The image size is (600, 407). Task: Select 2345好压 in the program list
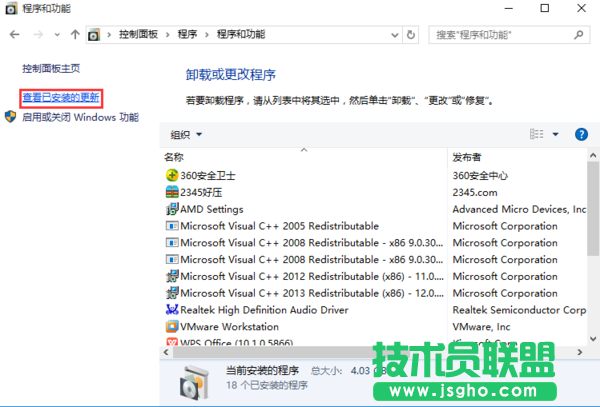[201, 192]
